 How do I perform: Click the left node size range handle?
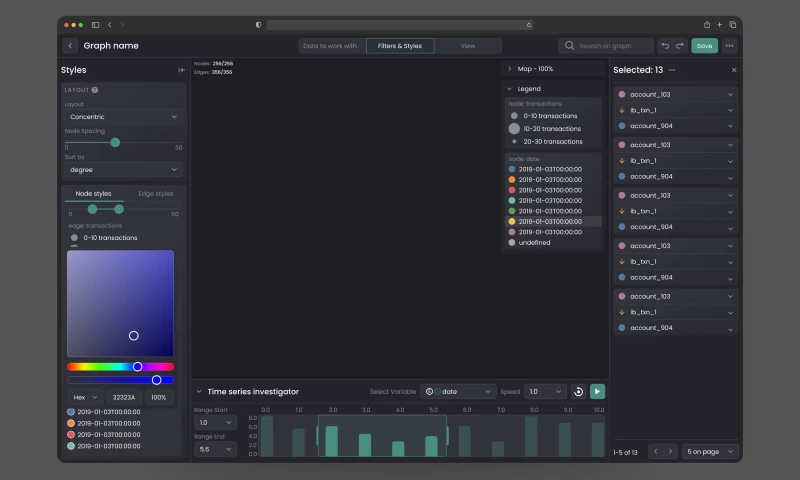(92, 209)
